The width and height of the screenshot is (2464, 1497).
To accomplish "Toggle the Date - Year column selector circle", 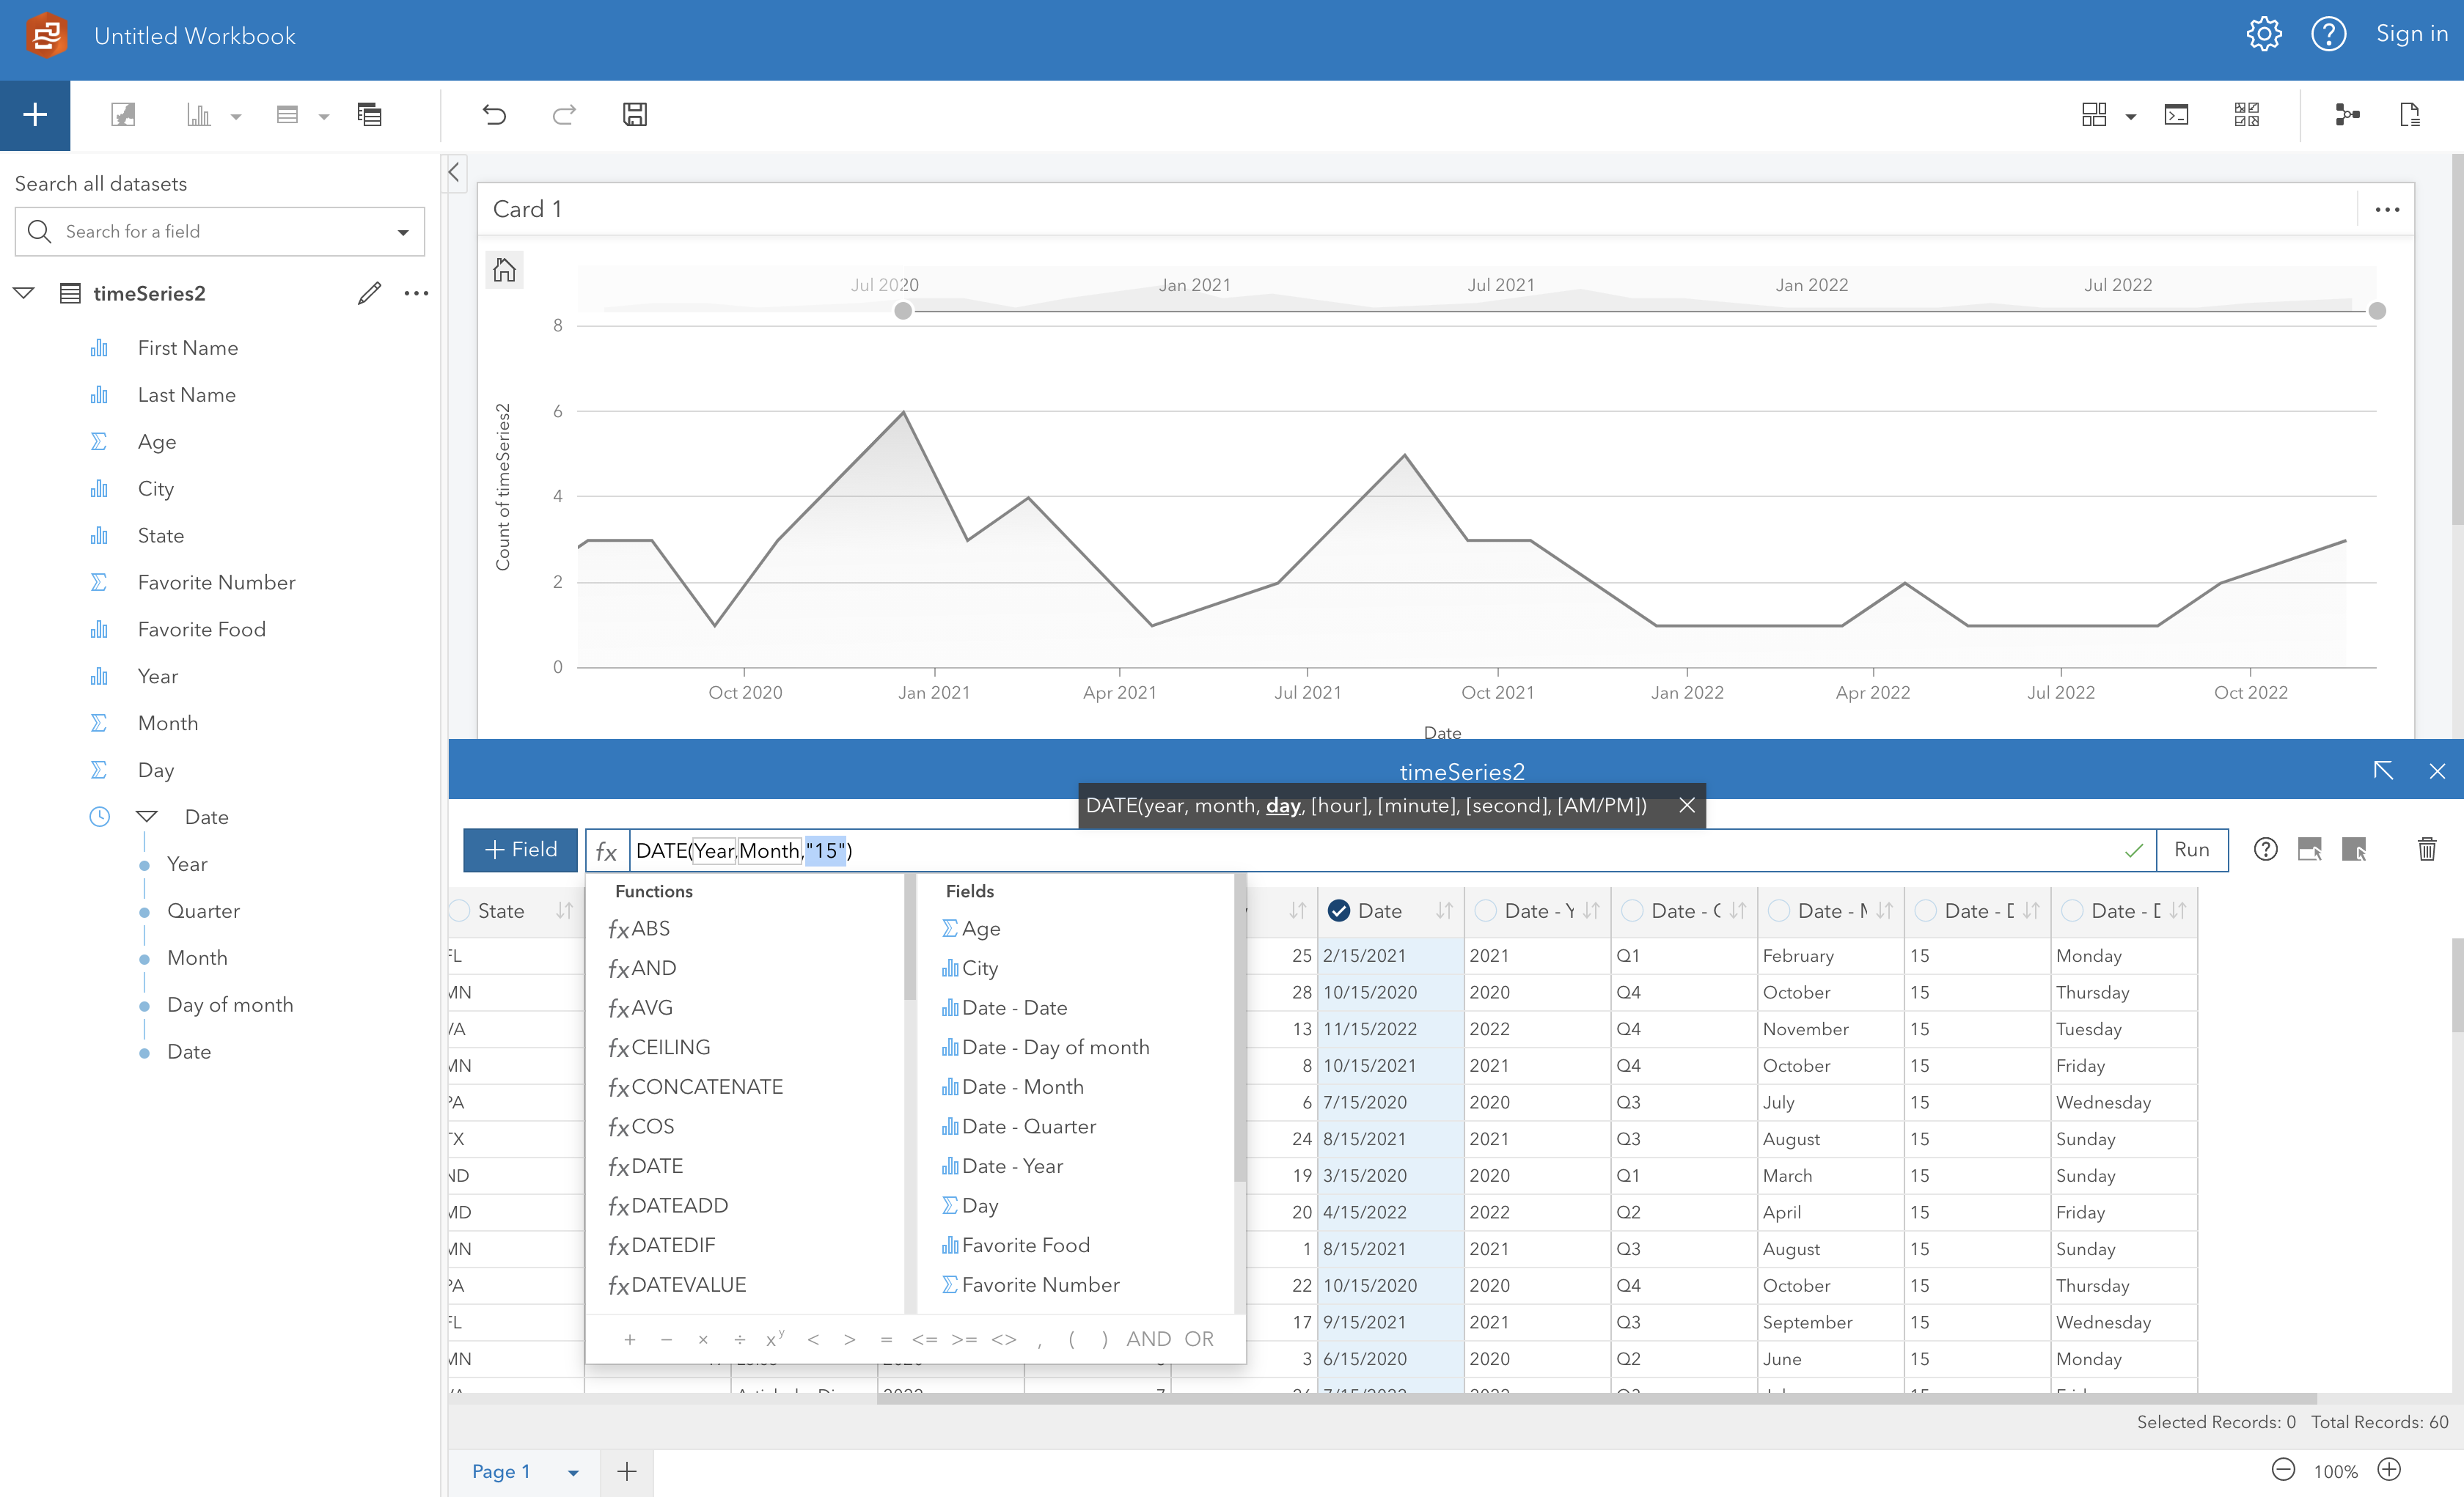I will 1484,911.
